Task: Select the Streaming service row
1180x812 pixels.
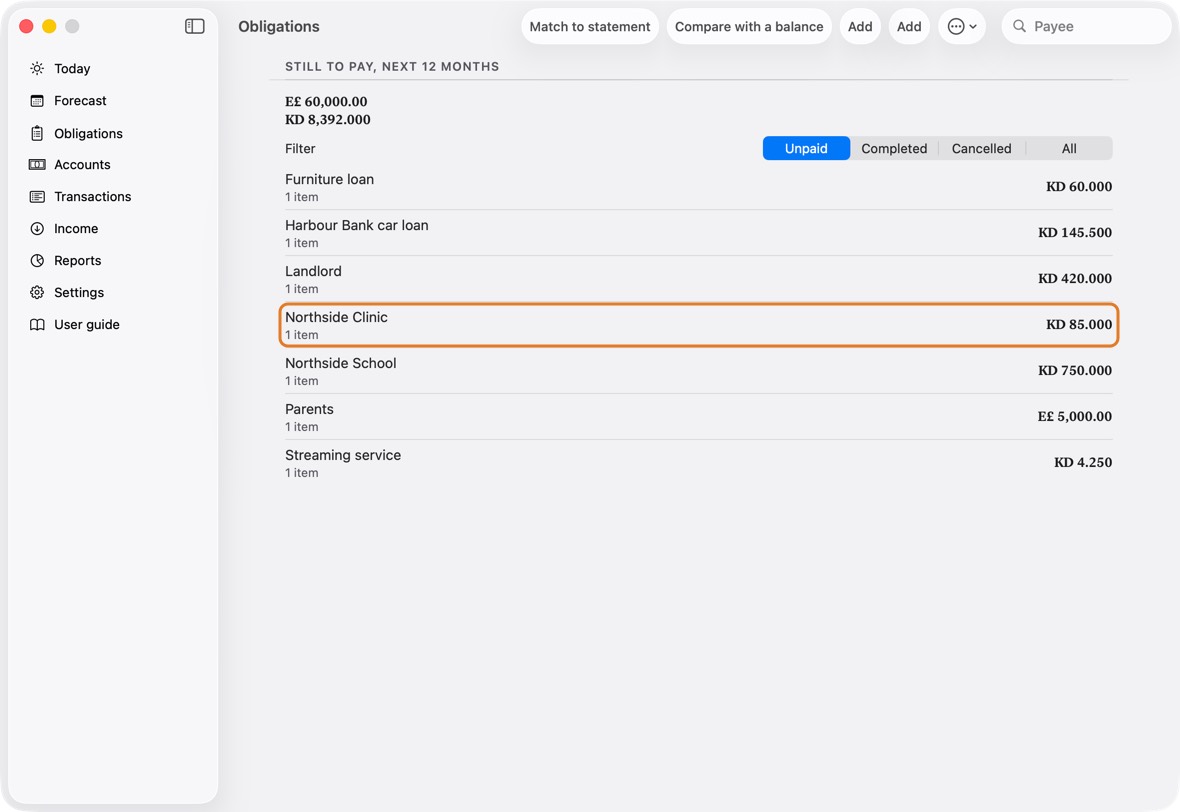Action: tap(698, 463)
